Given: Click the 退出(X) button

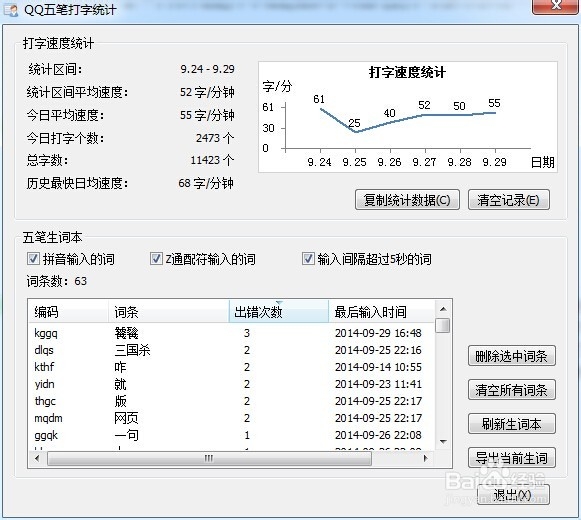Looking at the screenshot, I should (x=513, y=495).
